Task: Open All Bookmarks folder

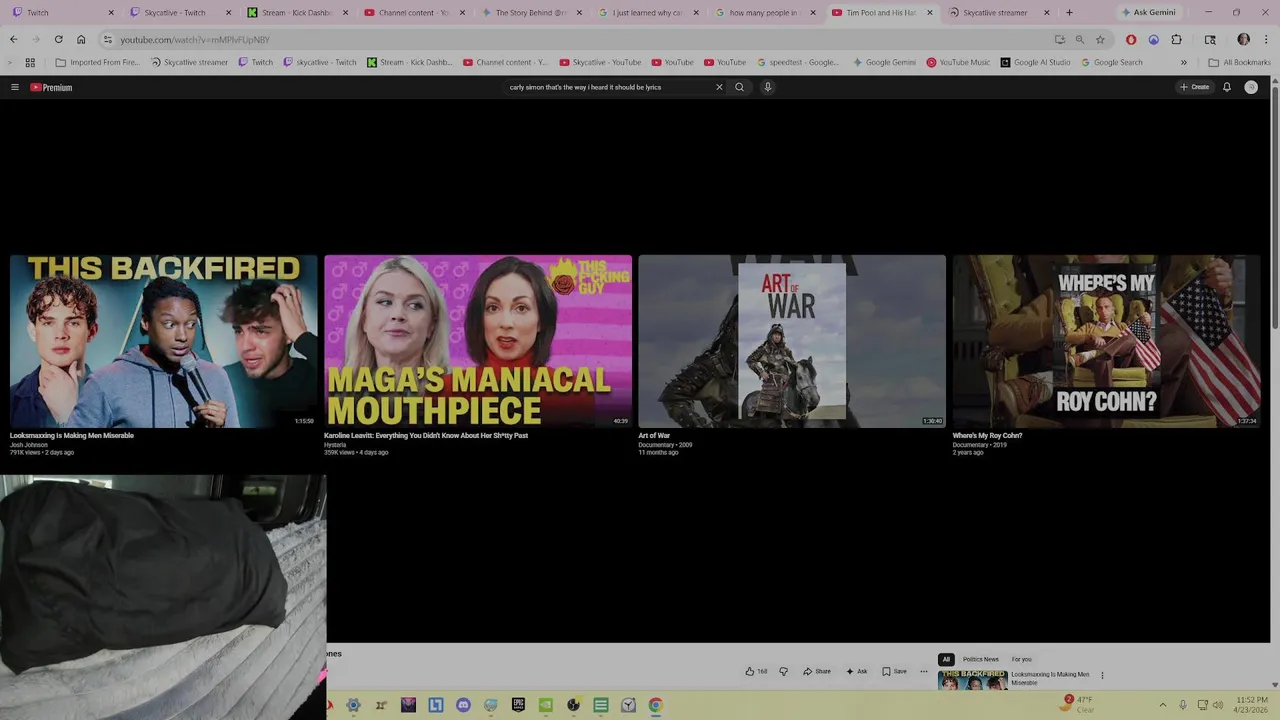Action: [x=1240, y=62]
